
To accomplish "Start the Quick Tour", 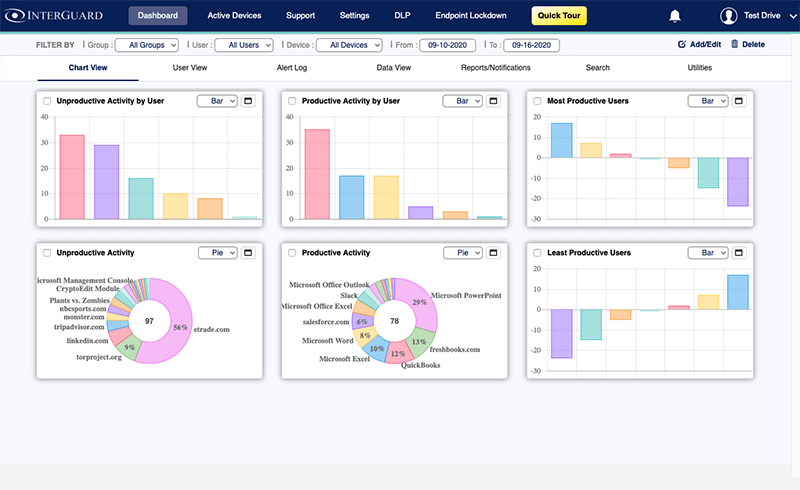I will tap(559, 16).
